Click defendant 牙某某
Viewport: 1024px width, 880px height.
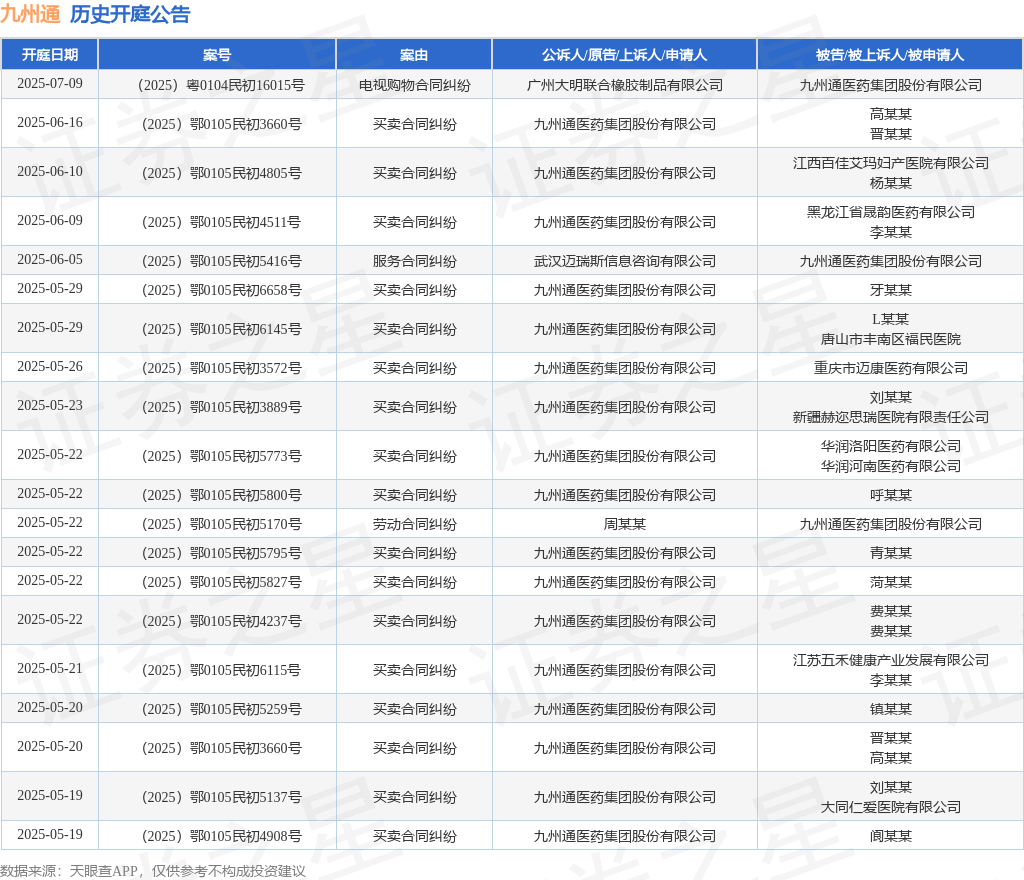891,290
